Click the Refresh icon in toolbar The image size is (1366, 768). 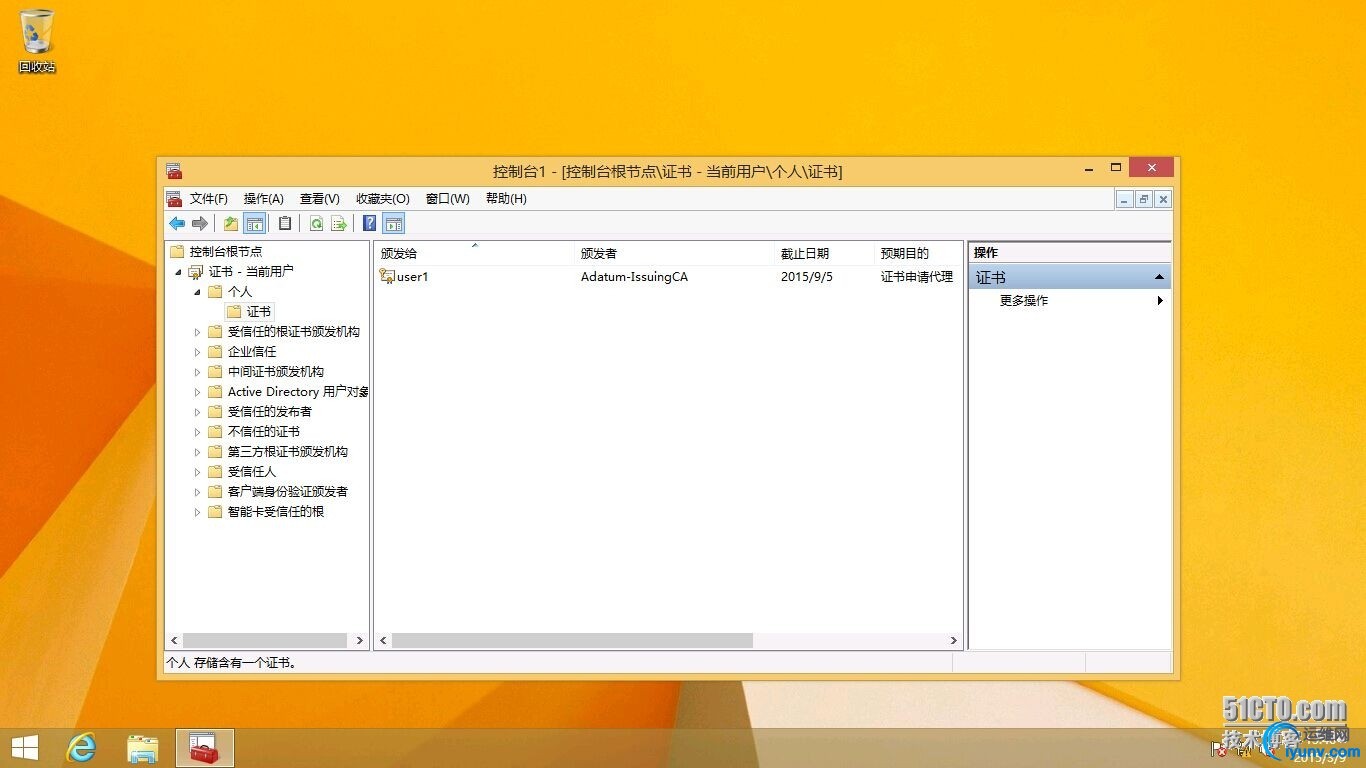coord(316,223)
